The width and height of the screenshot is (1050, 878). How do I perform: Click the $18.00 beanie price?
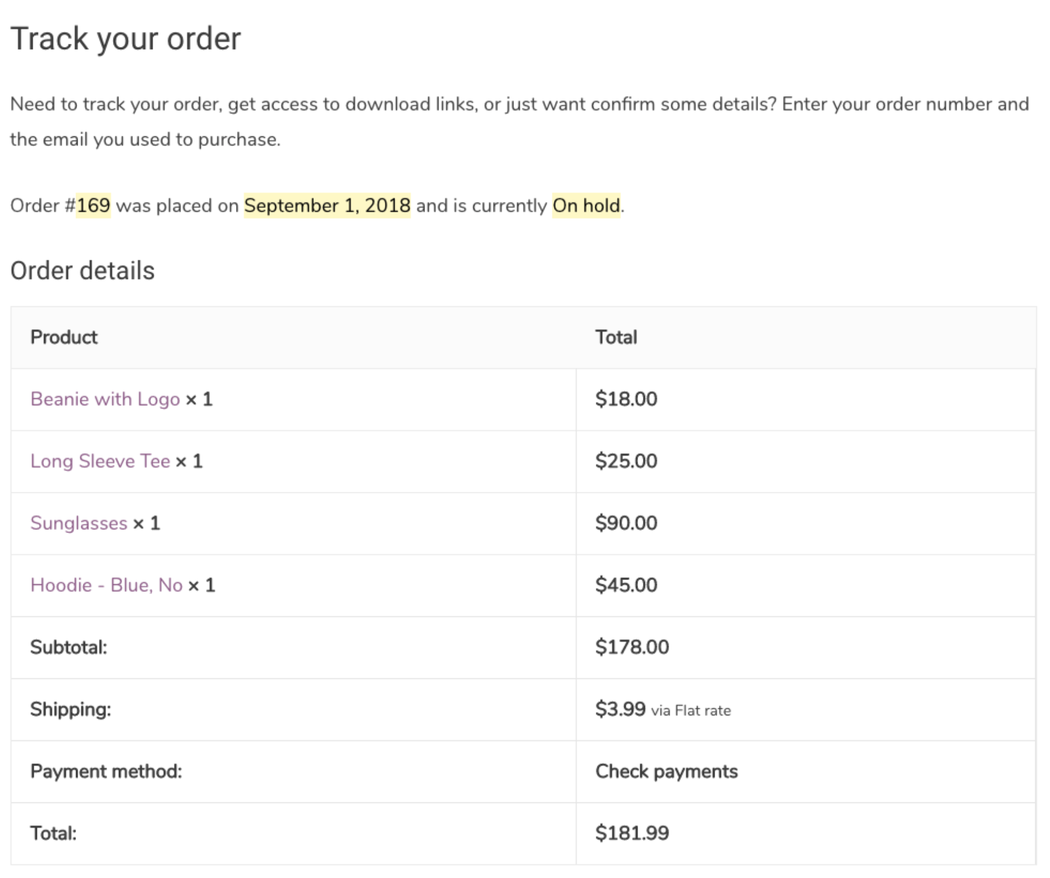[x=626, y=399]
